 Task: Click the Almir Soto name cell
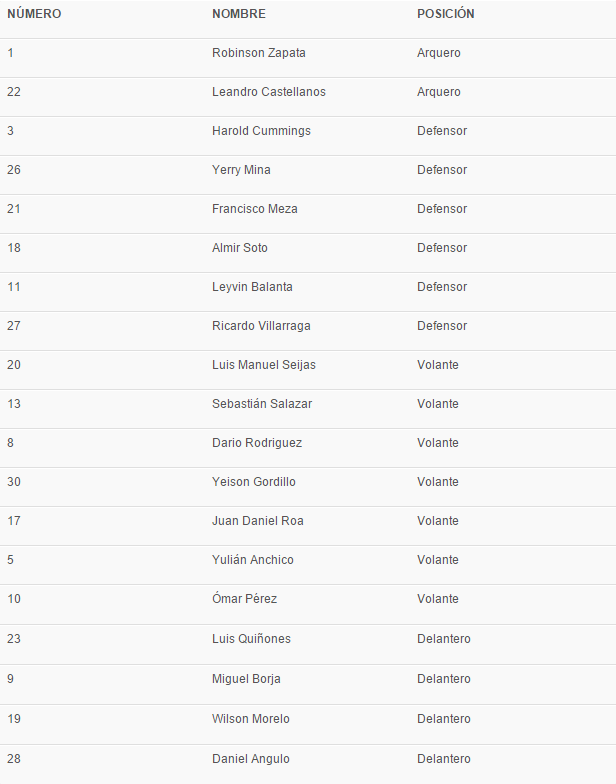click(x=240, y=248)
